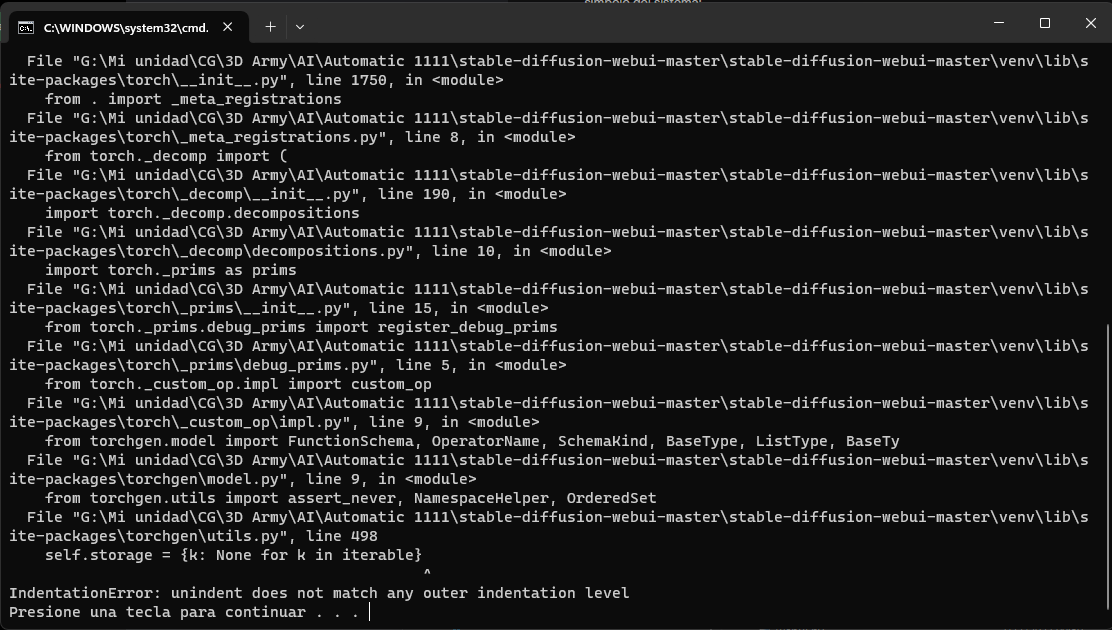1112x630 pixels.
Task: Click the 'from . import _meta_registrations' line
Action: pyautogui.click(x=193, y=99)
